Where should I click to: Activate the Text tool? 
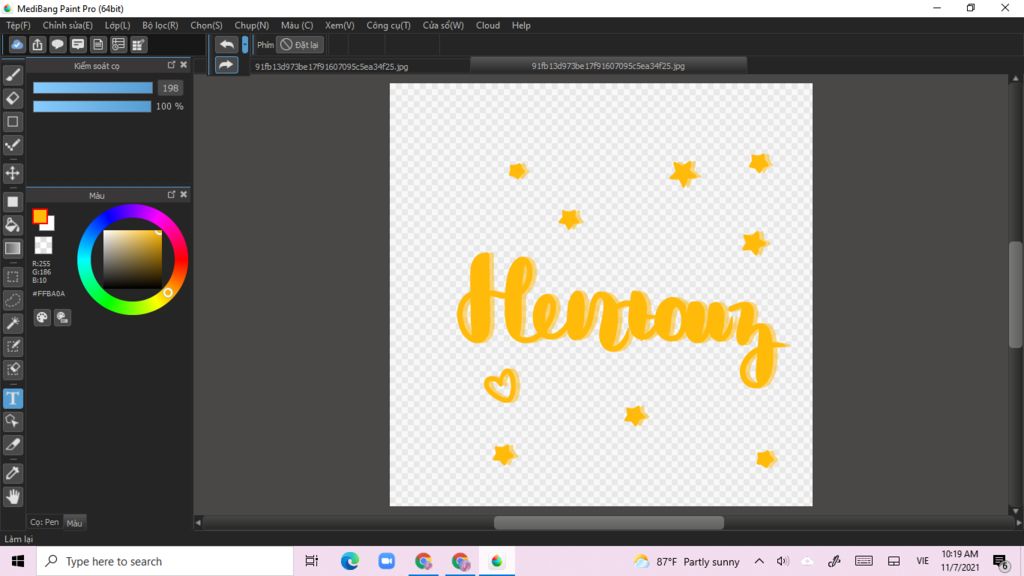12,398
